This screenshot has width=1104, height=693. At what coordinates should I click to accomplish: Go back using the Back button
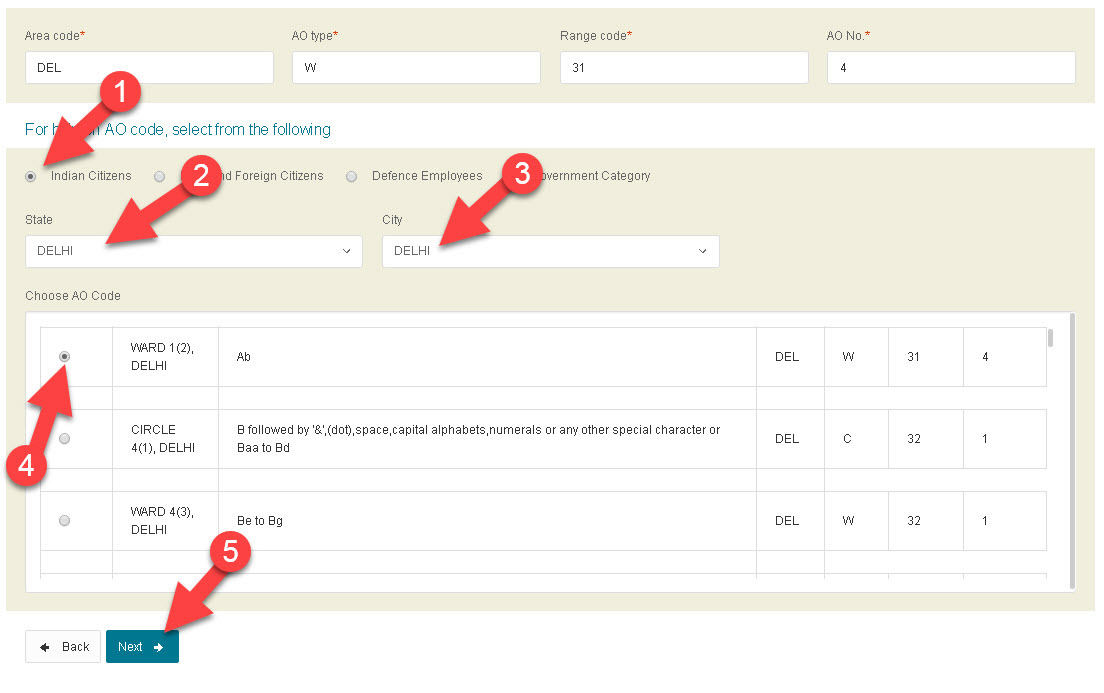pyautogui.click(x=64, y=647)
